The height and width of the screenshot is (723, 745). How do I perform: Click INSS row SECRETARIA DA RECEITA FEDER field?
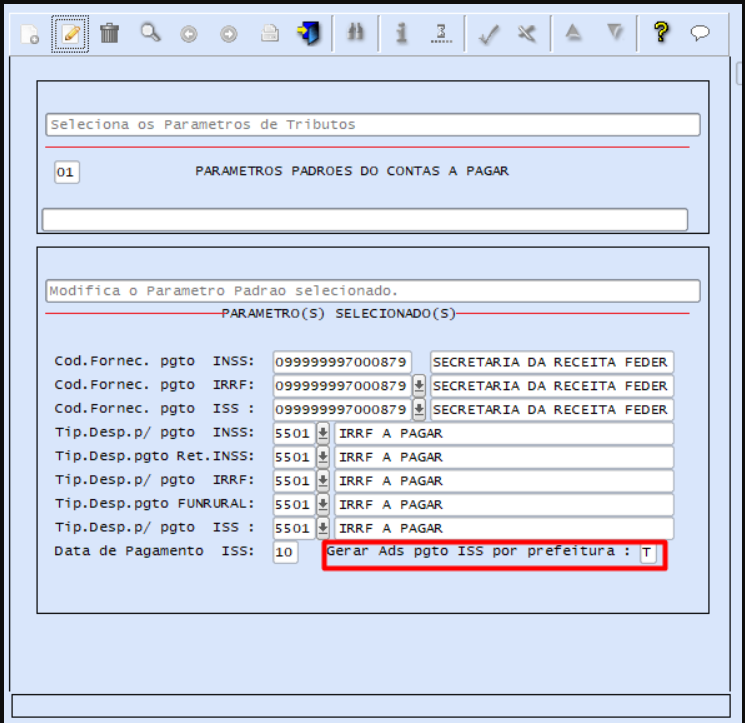552,362
